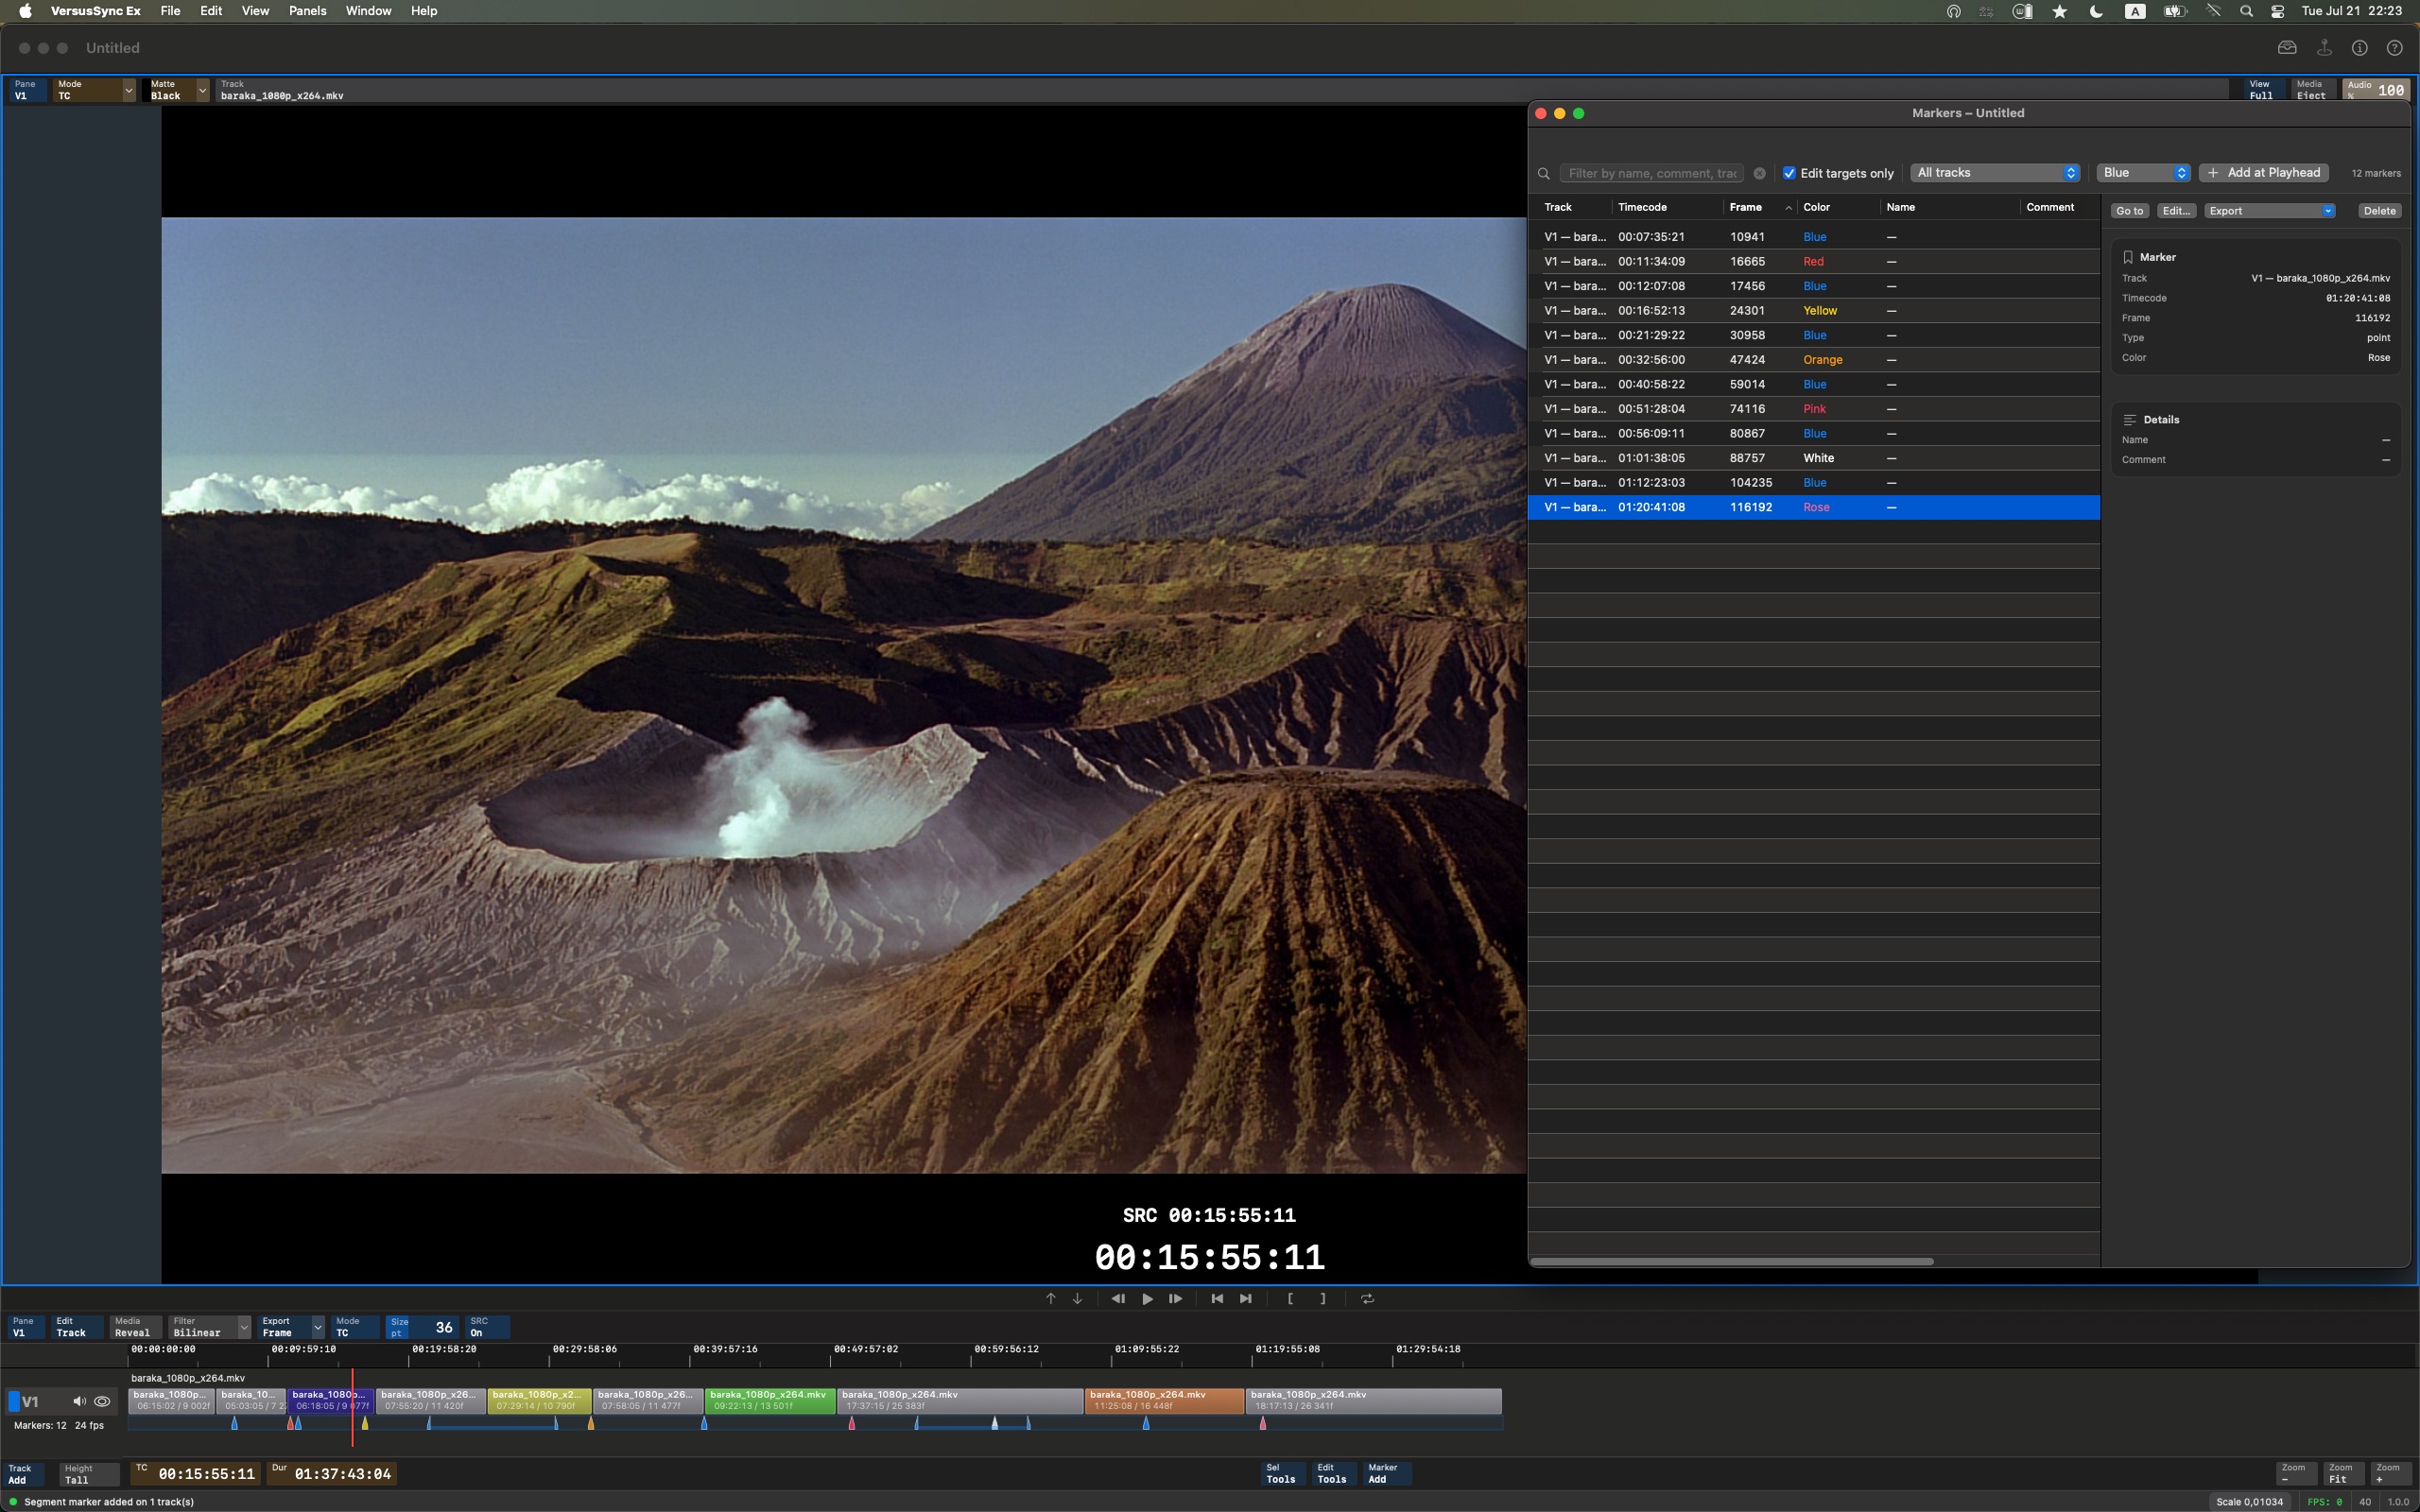Toggle loop playback icon
2420x1512 pixels.
(1368, 1298)
